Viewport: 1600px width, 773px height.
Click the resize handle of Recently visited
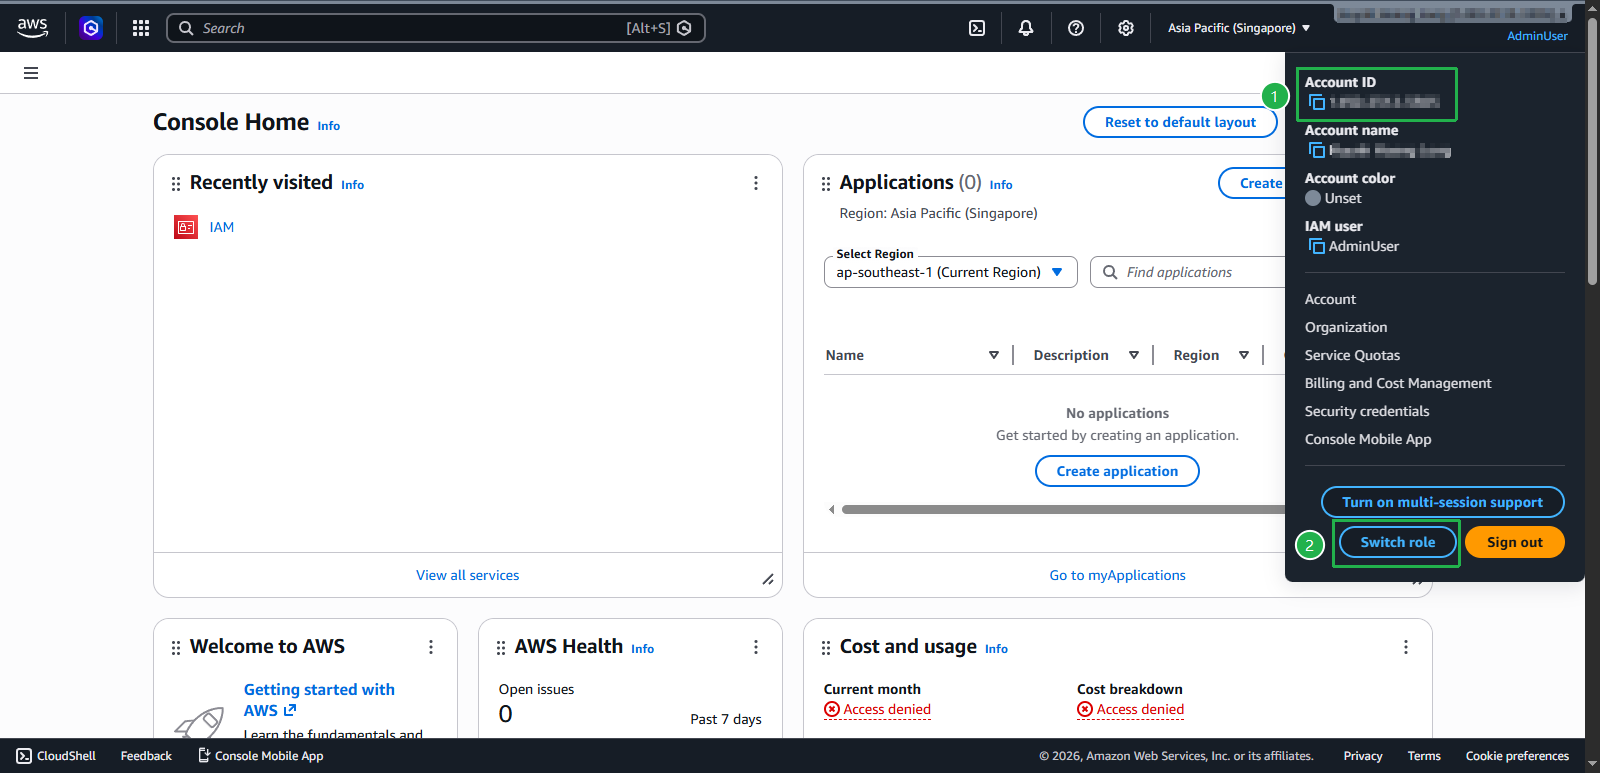[768, 579]
